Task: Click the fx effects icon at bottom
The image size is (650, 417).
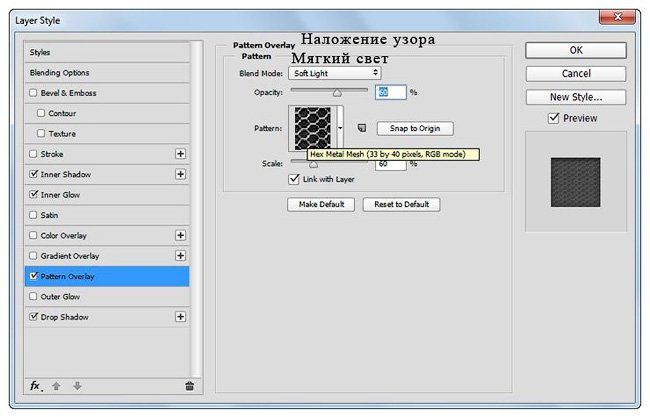Action: point(34,384)
